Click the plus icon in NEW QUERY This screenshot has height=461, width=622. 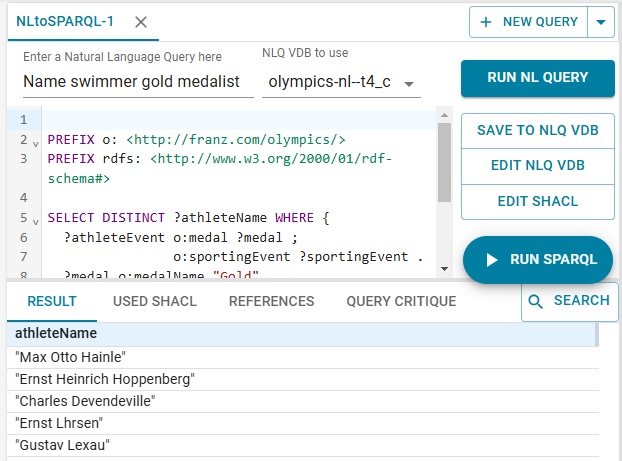point(486,22)
